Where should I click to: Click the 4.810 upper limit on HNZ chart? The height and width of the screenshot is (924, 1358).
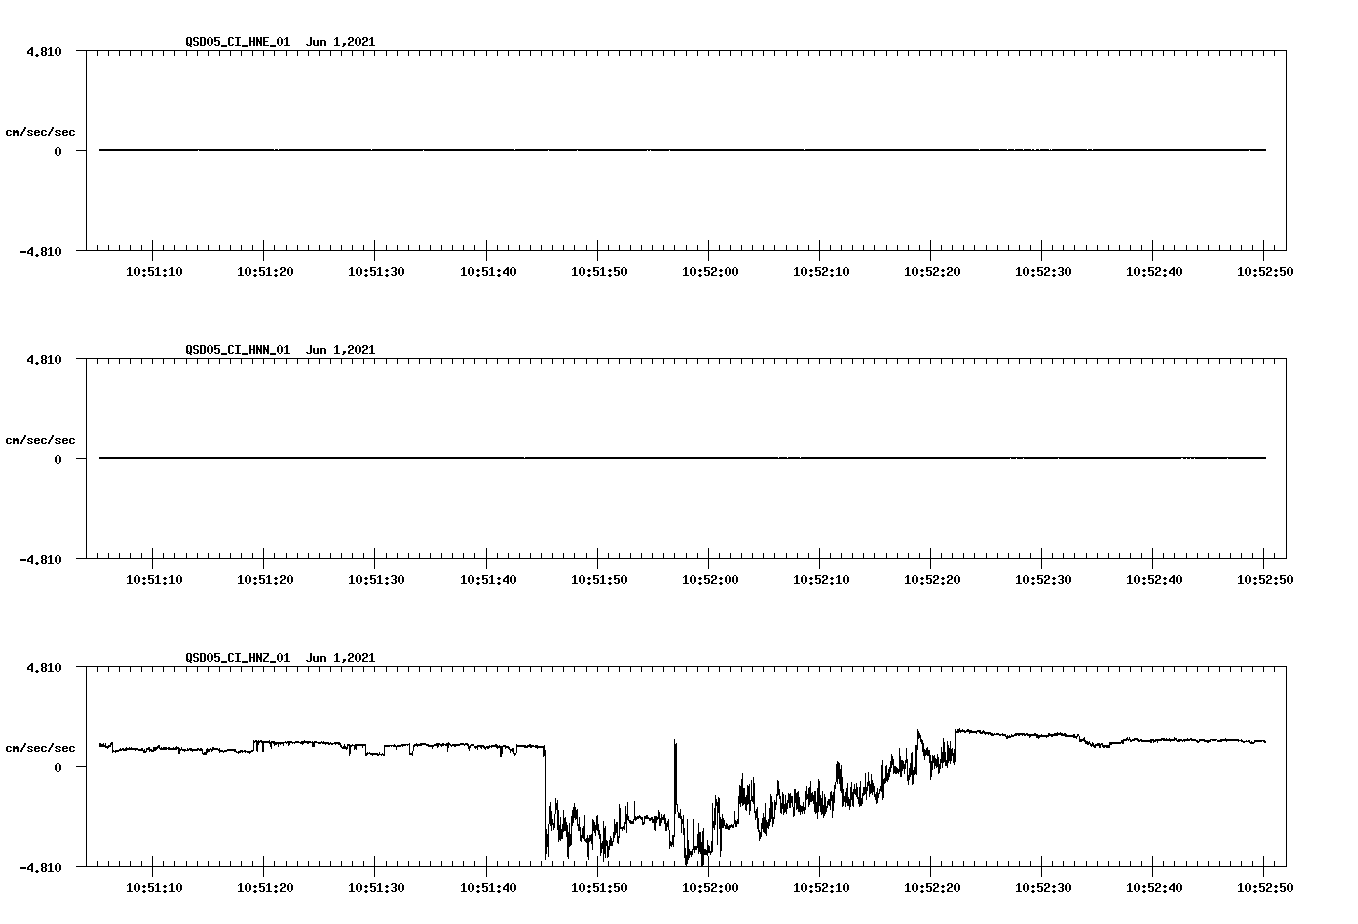pyautogui.click(x=44, y=667)
